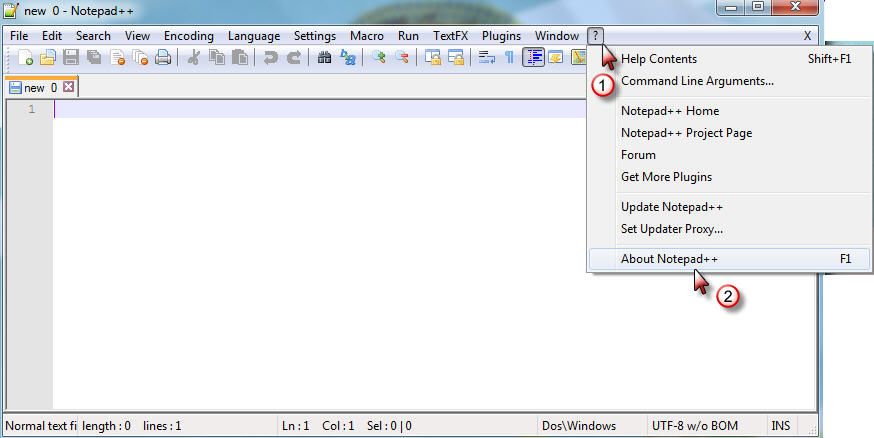Toggle the Word Wrap toolbar icon
The width and height of the screenshot is (874, 438).
pos(487,57)
